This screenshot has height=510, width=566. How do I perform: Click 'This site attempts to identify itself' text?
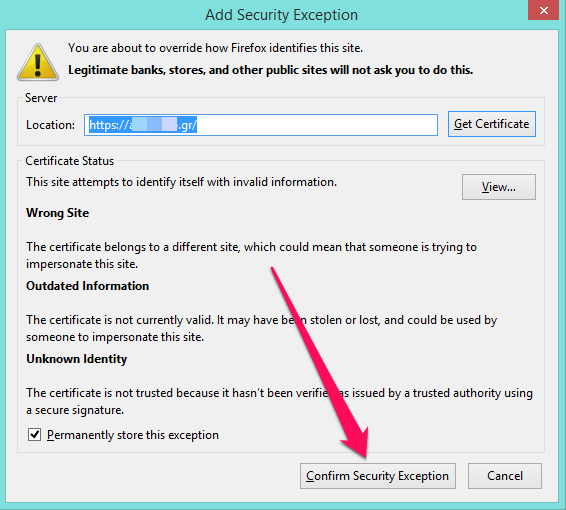point(181,182)
